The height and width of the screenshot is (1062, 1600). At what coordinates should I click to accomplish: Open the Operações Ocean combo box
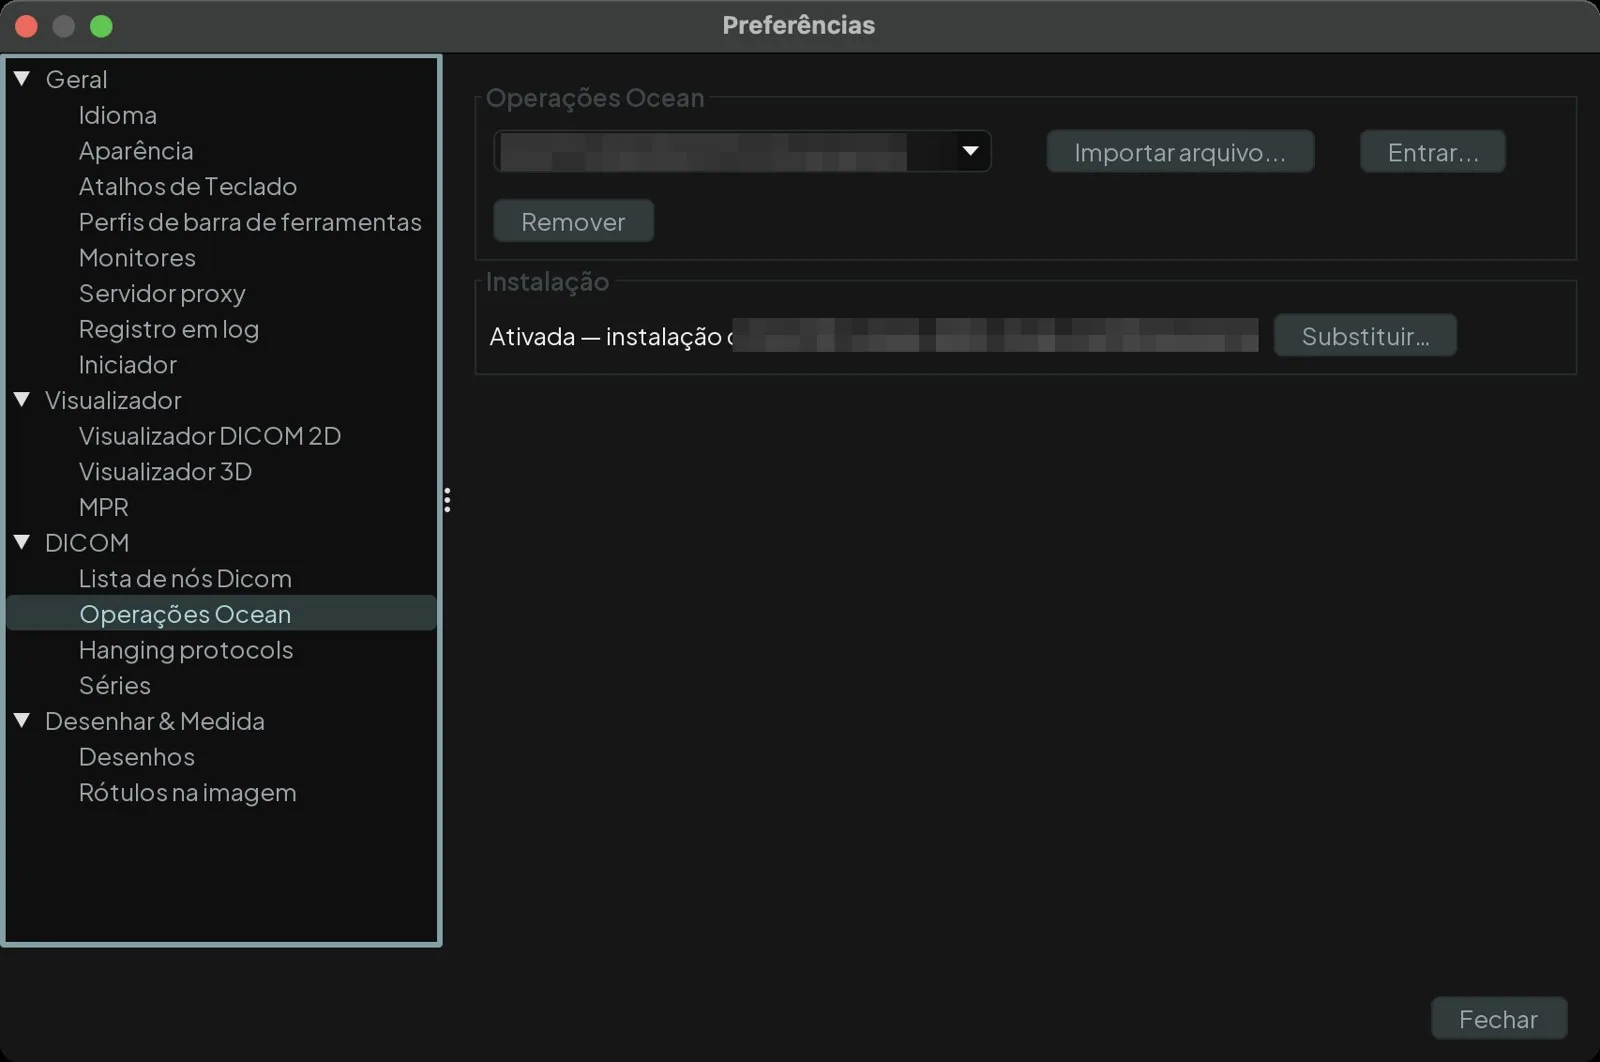pos(742,151)
